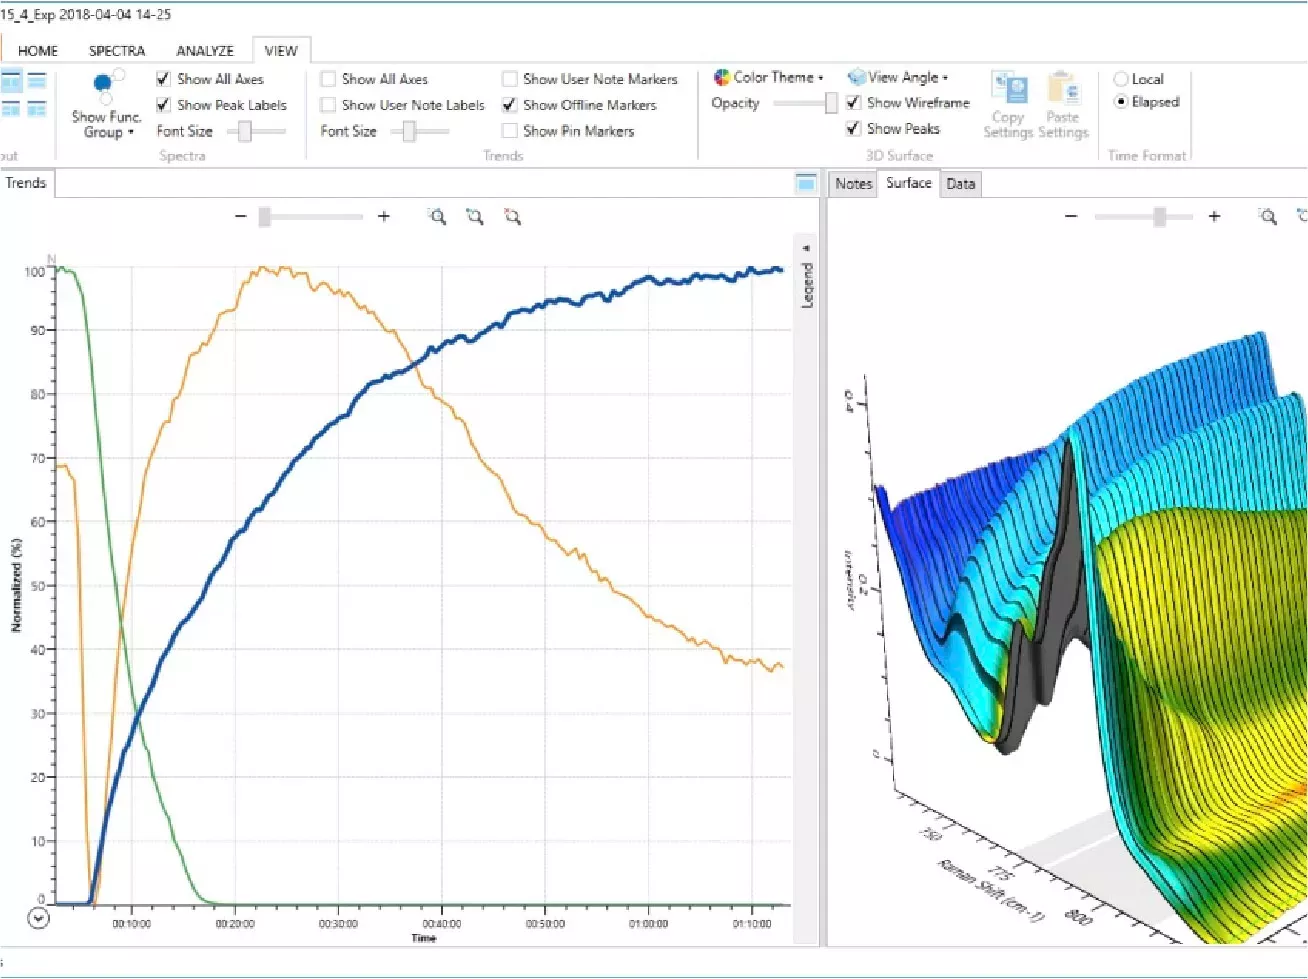Enable Show User Note Markers checkbox
This screenshot has width=1308, height=979.
pyautogui.click(x=510, y=79)
